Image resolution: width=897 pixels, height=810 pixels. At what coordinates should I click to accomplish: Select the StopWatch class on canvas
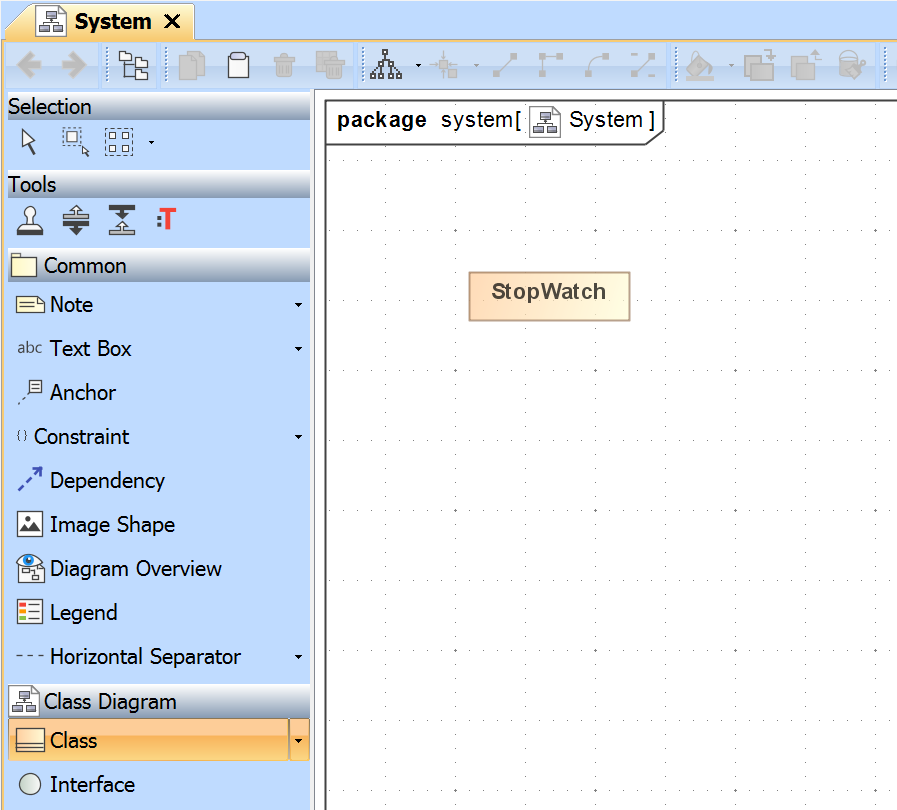[549, 295]
